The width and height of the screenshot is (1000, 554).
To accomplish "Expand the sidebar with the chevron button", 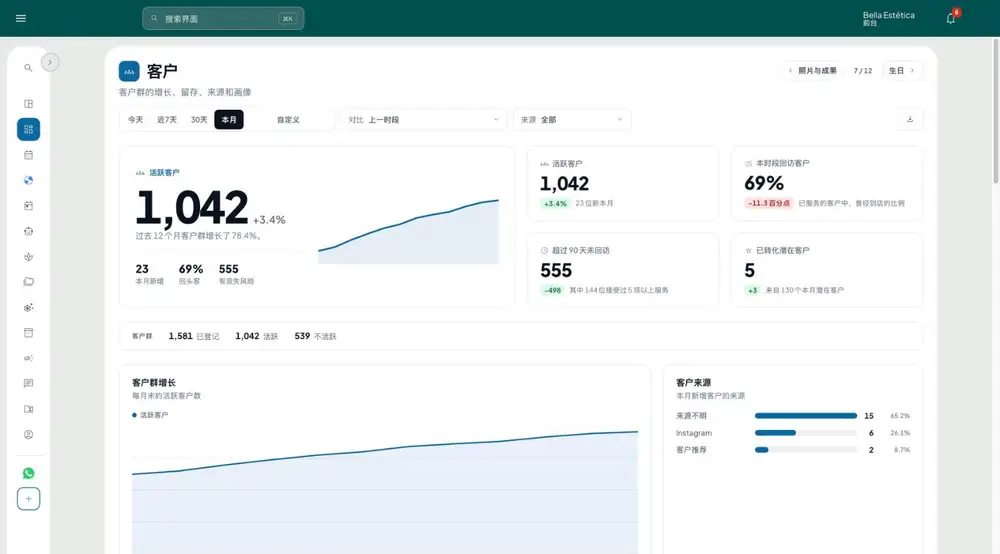I will (x=50, y=62).
